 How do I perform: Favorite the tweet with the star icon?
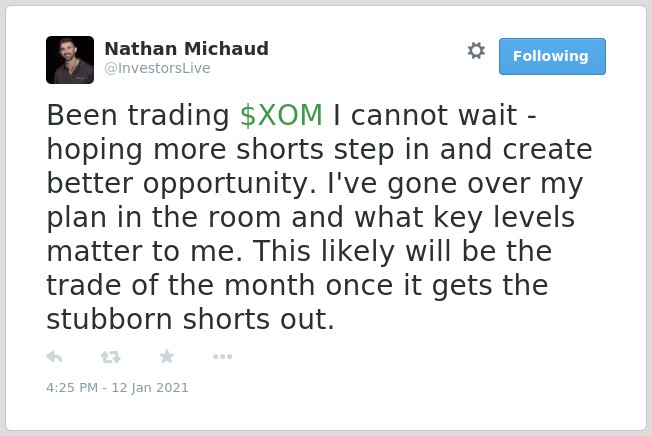pyautogui.click(x=167, y=356)
